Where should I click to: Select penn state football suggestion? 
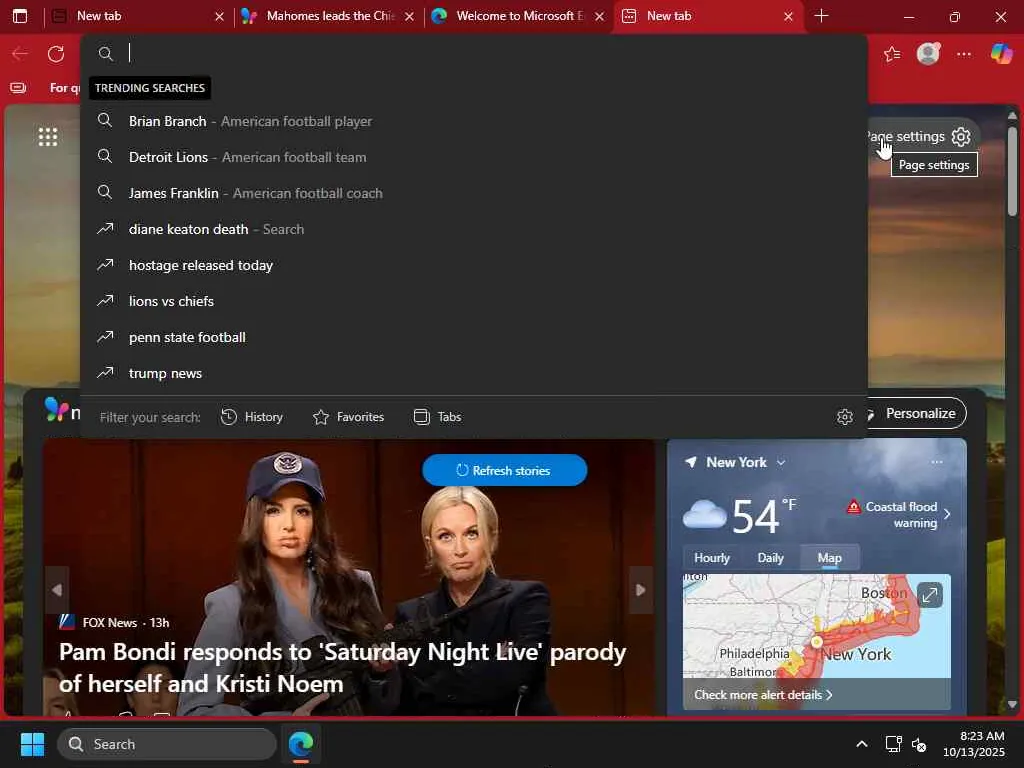pos(474,337)
